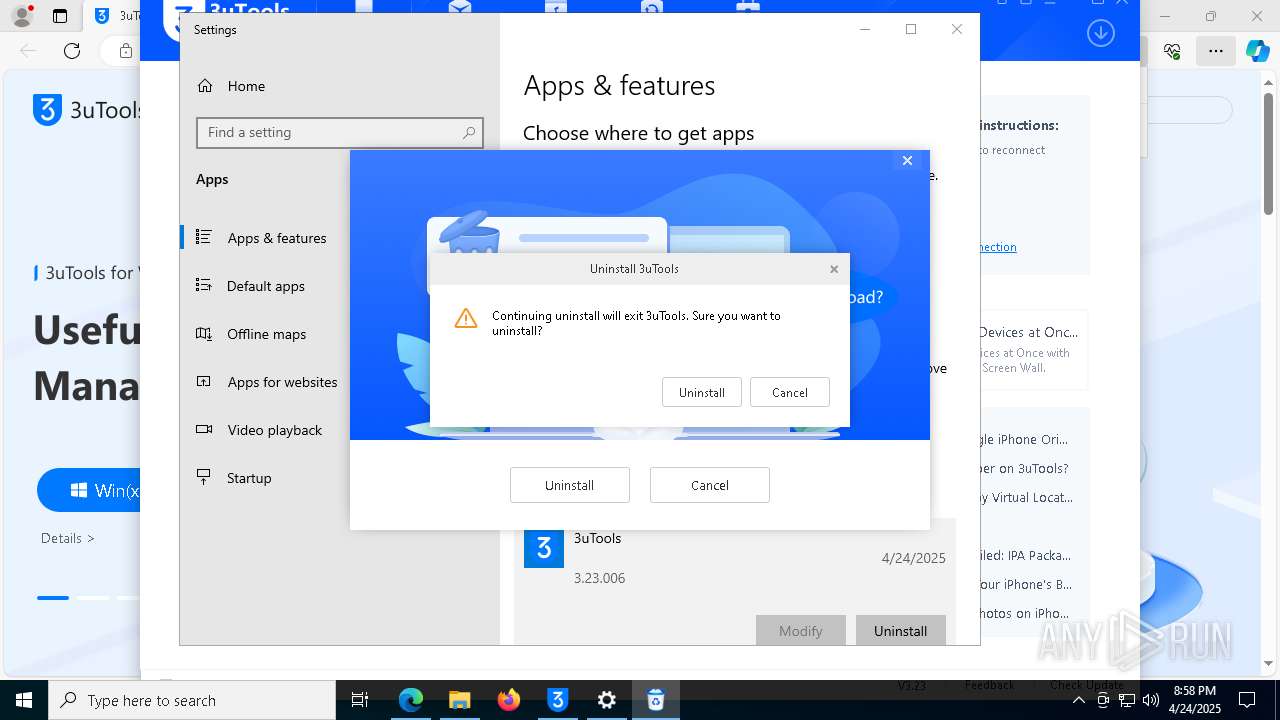The image size is (1280, 720).
Task: Close the Uninstall 3uTools message box
Action: coord(834,269)
